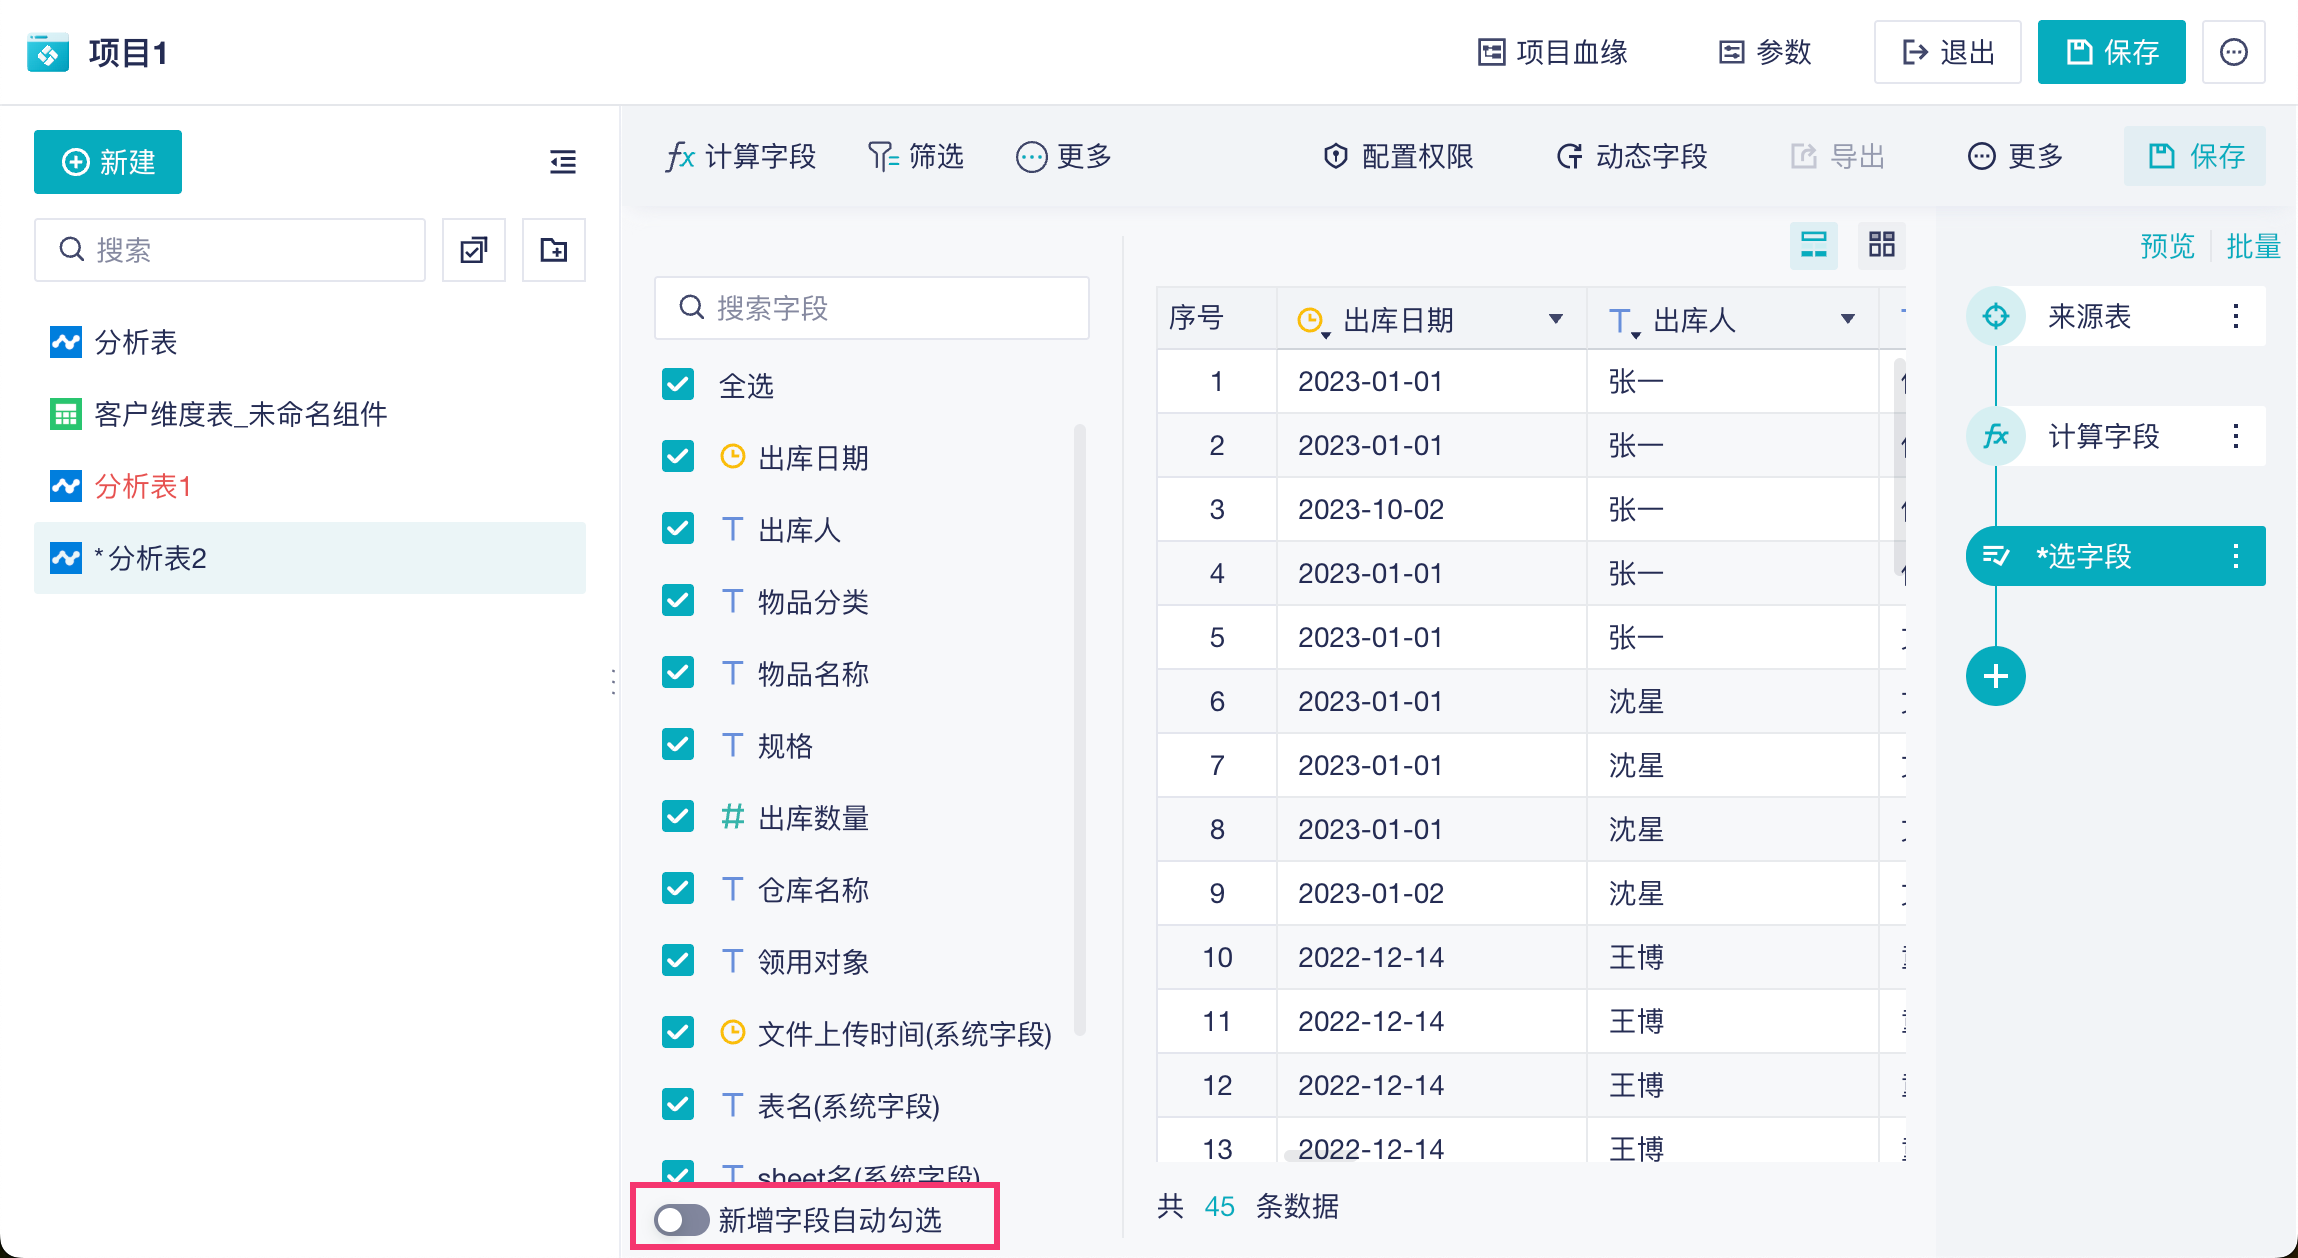Select the row list view icon
Image resolution: width=2298 pixels, height=1258 pixels.
(1813, 245)
